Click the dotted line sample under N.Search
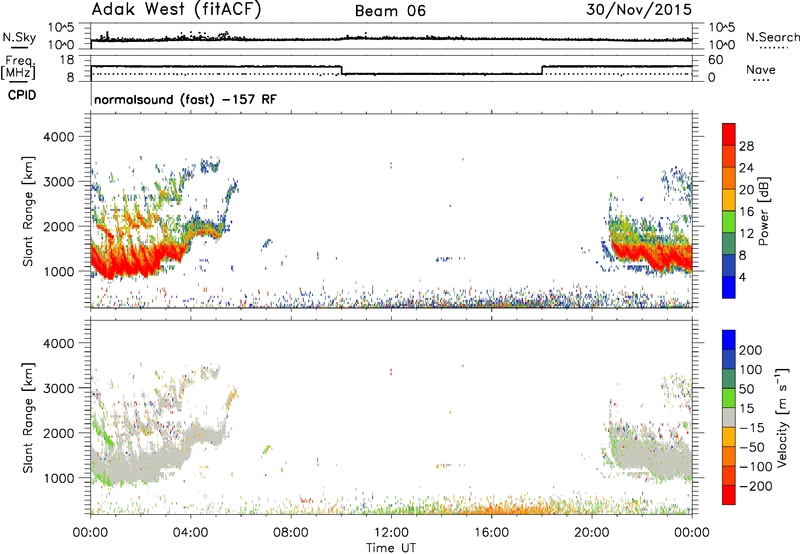This screenshot has height=554, width=800. tap(773, 47)
